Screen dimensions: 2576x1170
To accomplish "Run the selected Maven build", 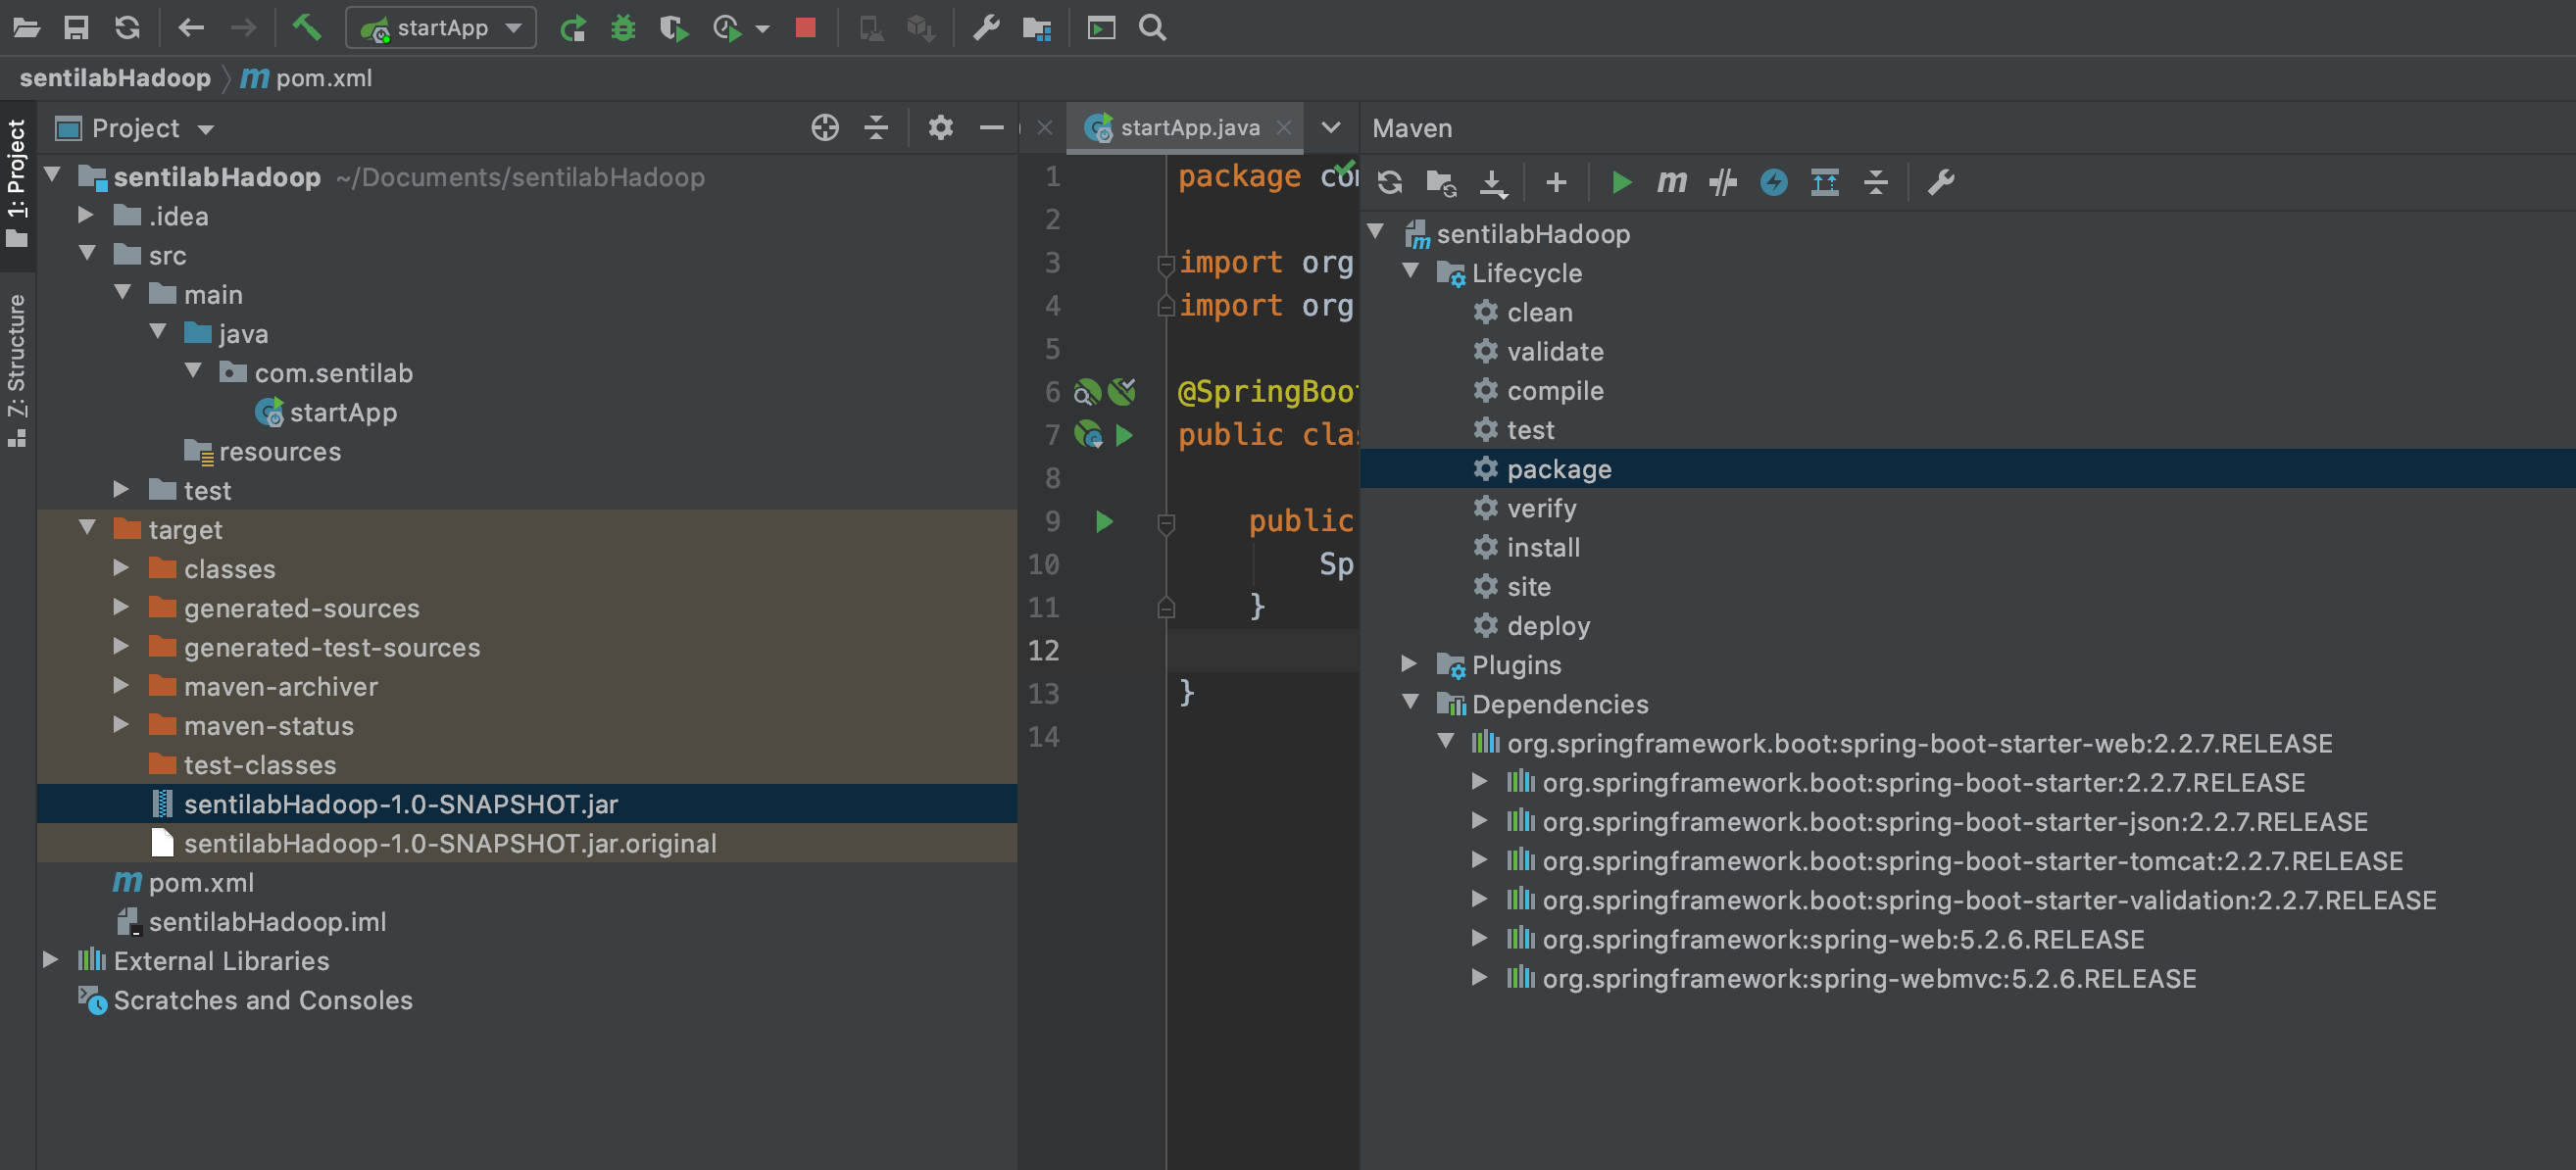I will click(x=1621, y=182).
